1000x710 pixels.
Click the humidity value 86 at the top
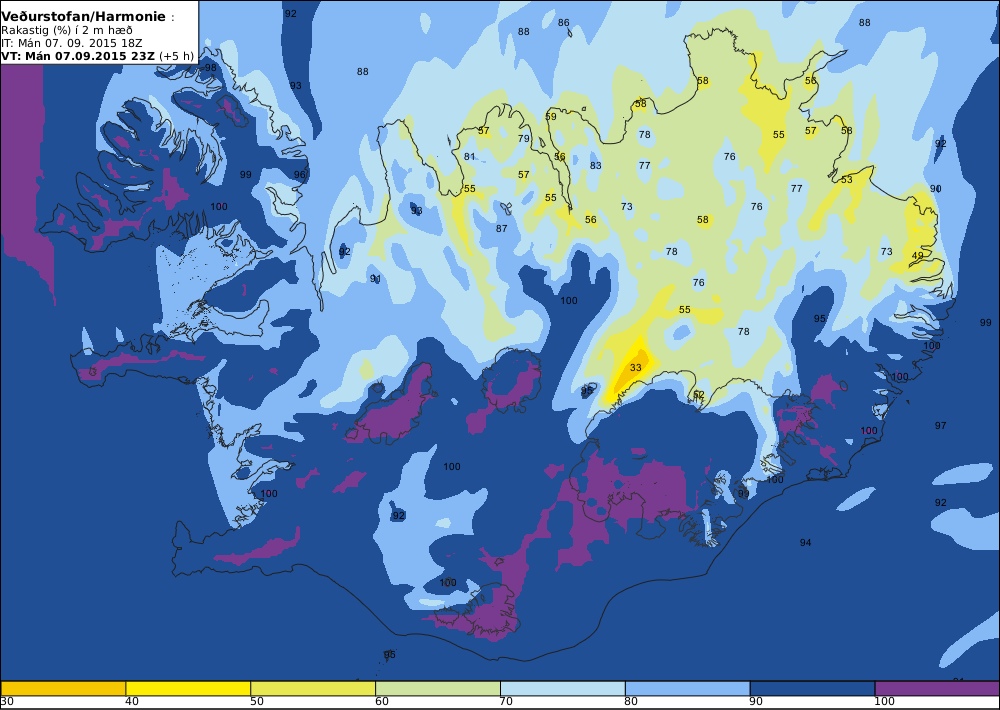[563, 22]
